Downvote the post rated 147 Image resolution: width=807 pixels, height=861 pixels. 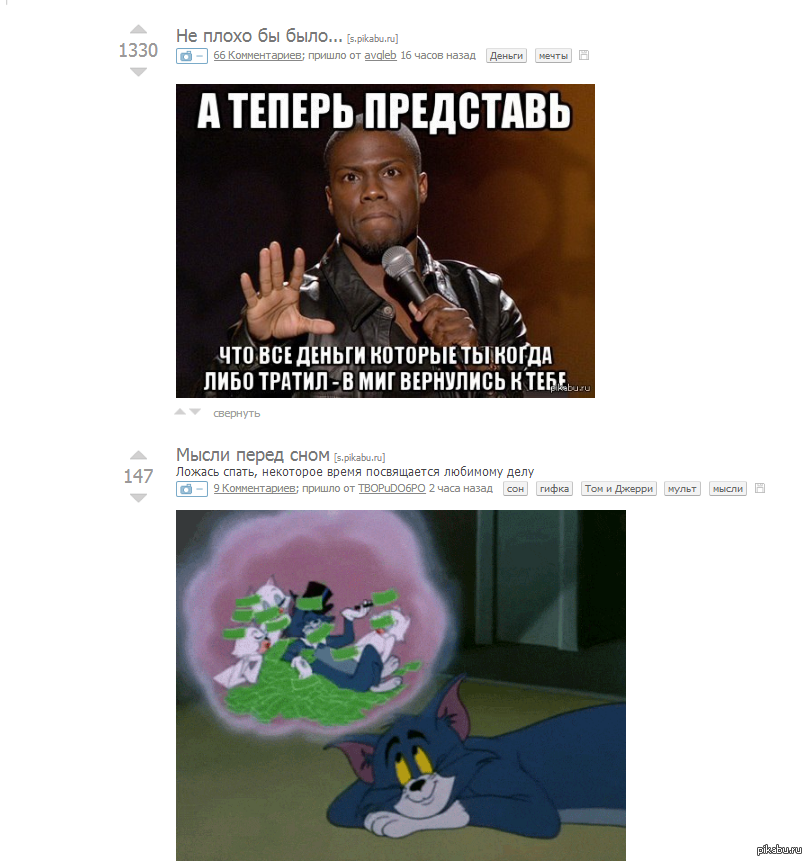click(138, 497)
